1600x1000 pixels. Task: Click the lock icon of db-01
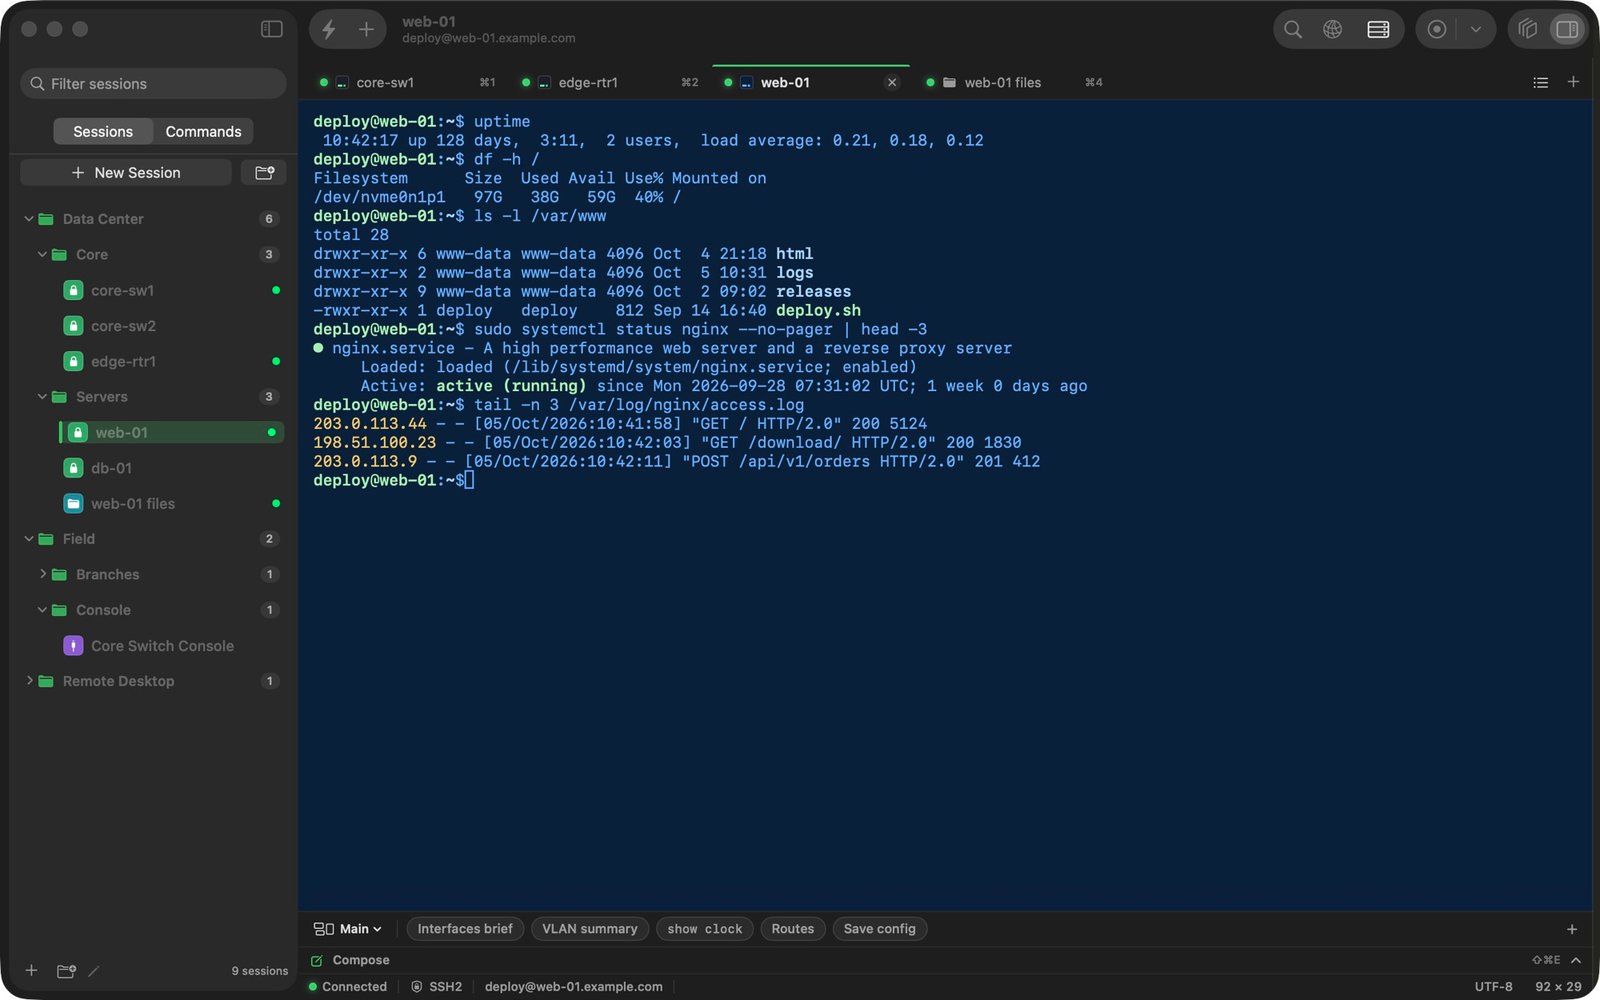pos(73,468)
